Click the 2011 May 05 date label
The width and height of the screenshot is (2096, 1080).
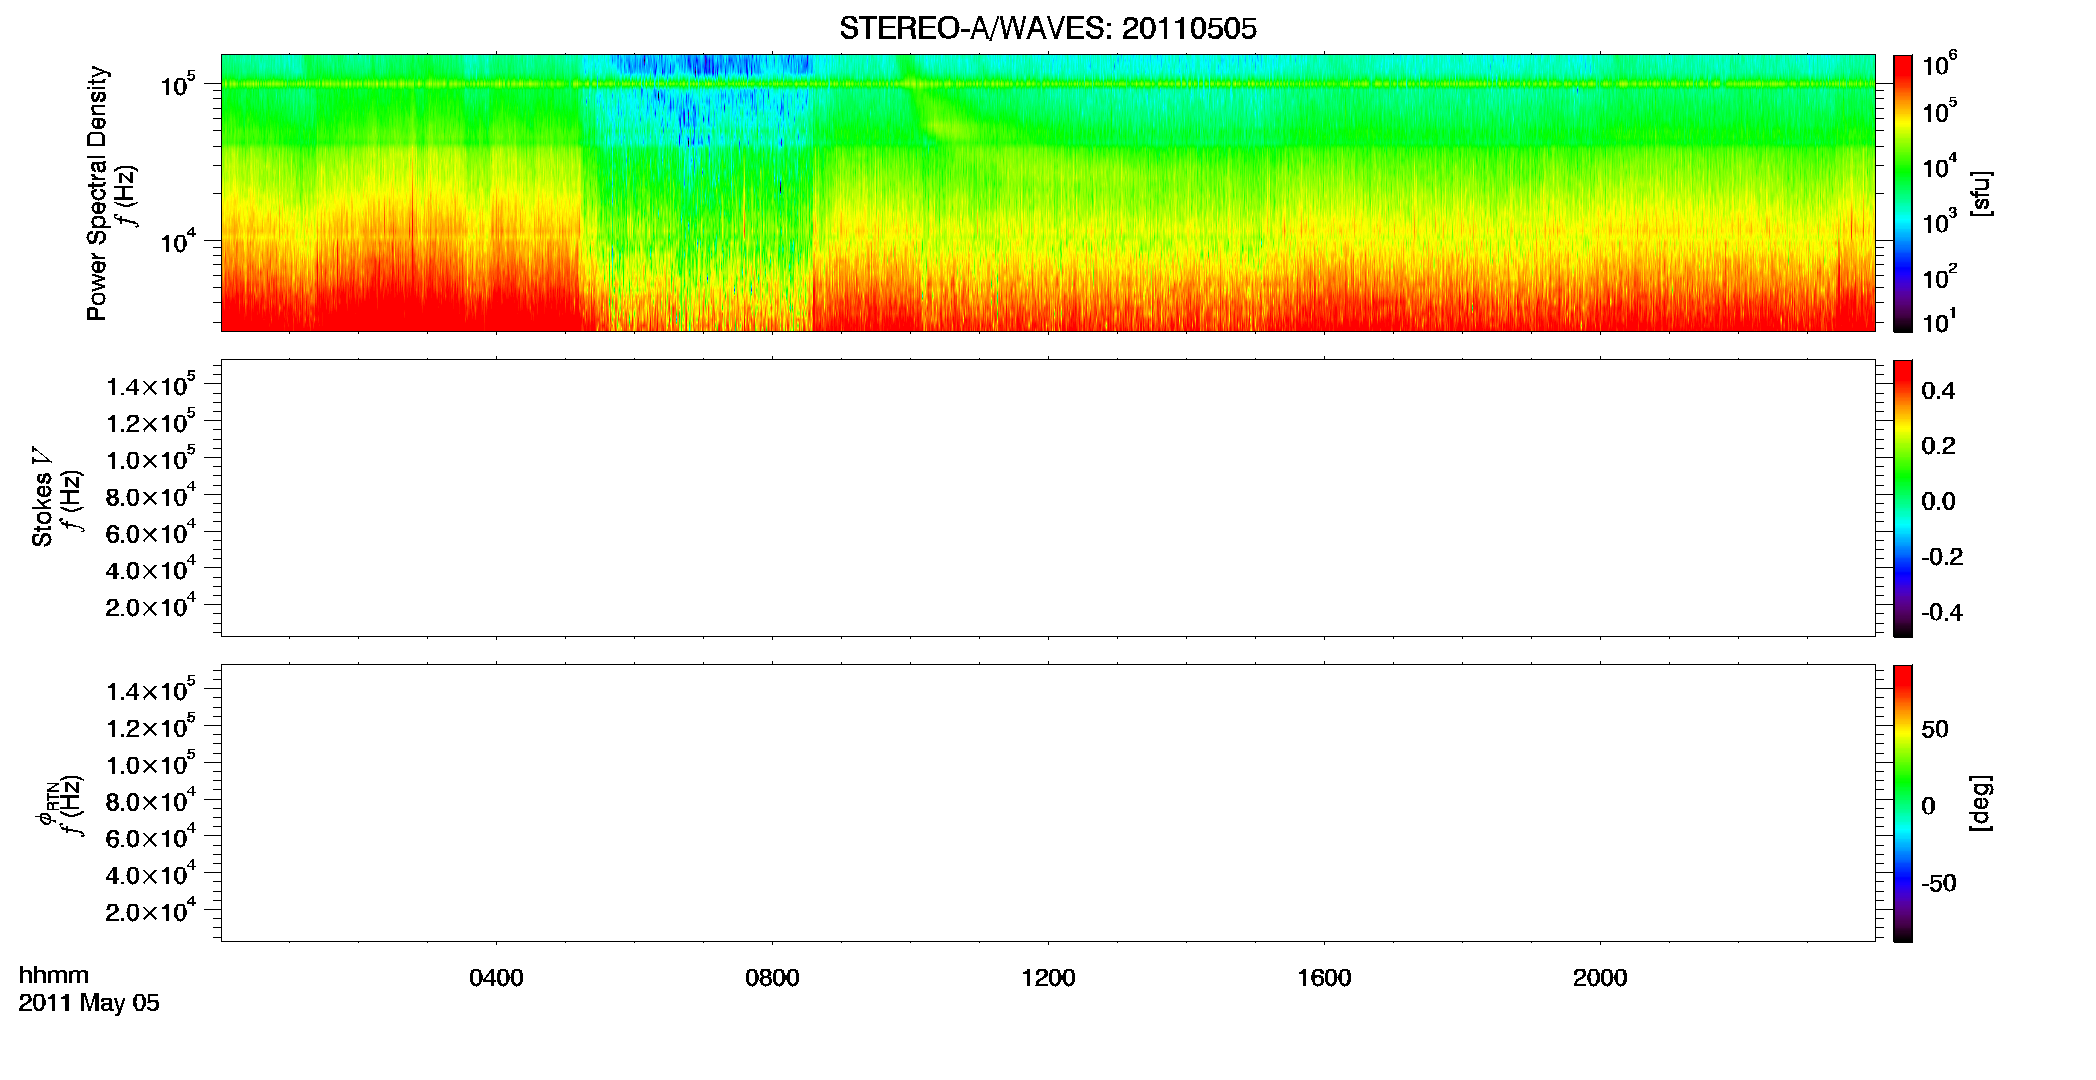coord(89,1003)
